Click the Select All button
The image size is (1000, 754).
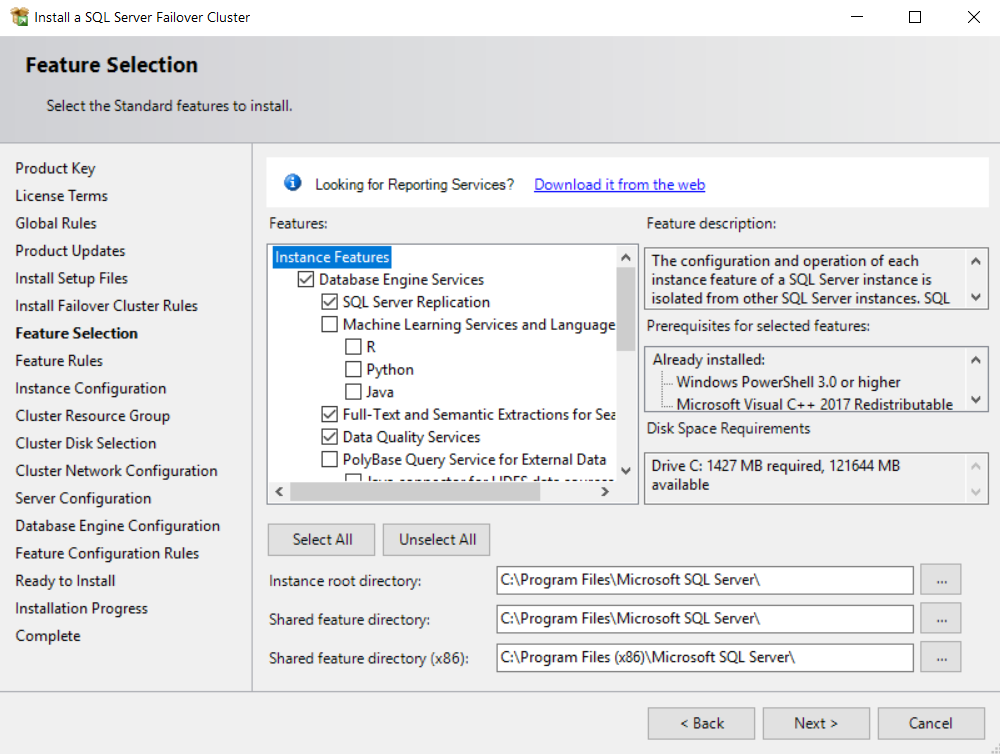(323, 540)
